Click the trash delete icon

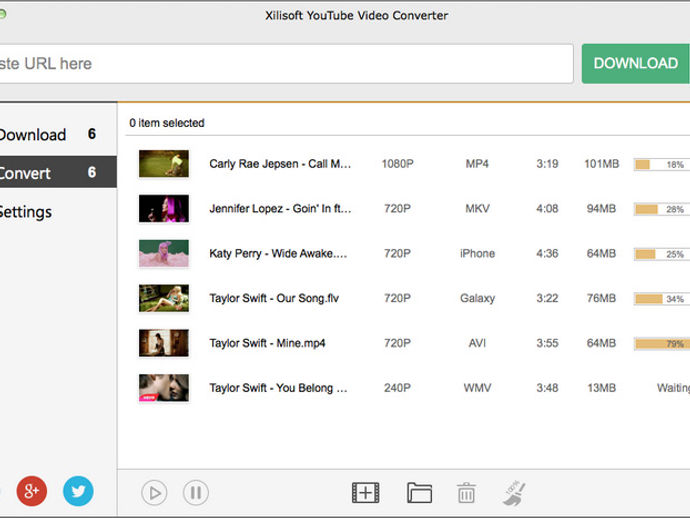tap(466, 492)
